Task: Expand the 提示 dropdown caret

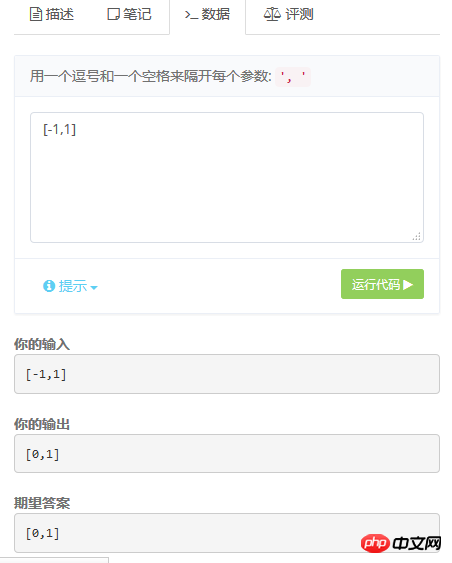Action: tap(94, 288)
